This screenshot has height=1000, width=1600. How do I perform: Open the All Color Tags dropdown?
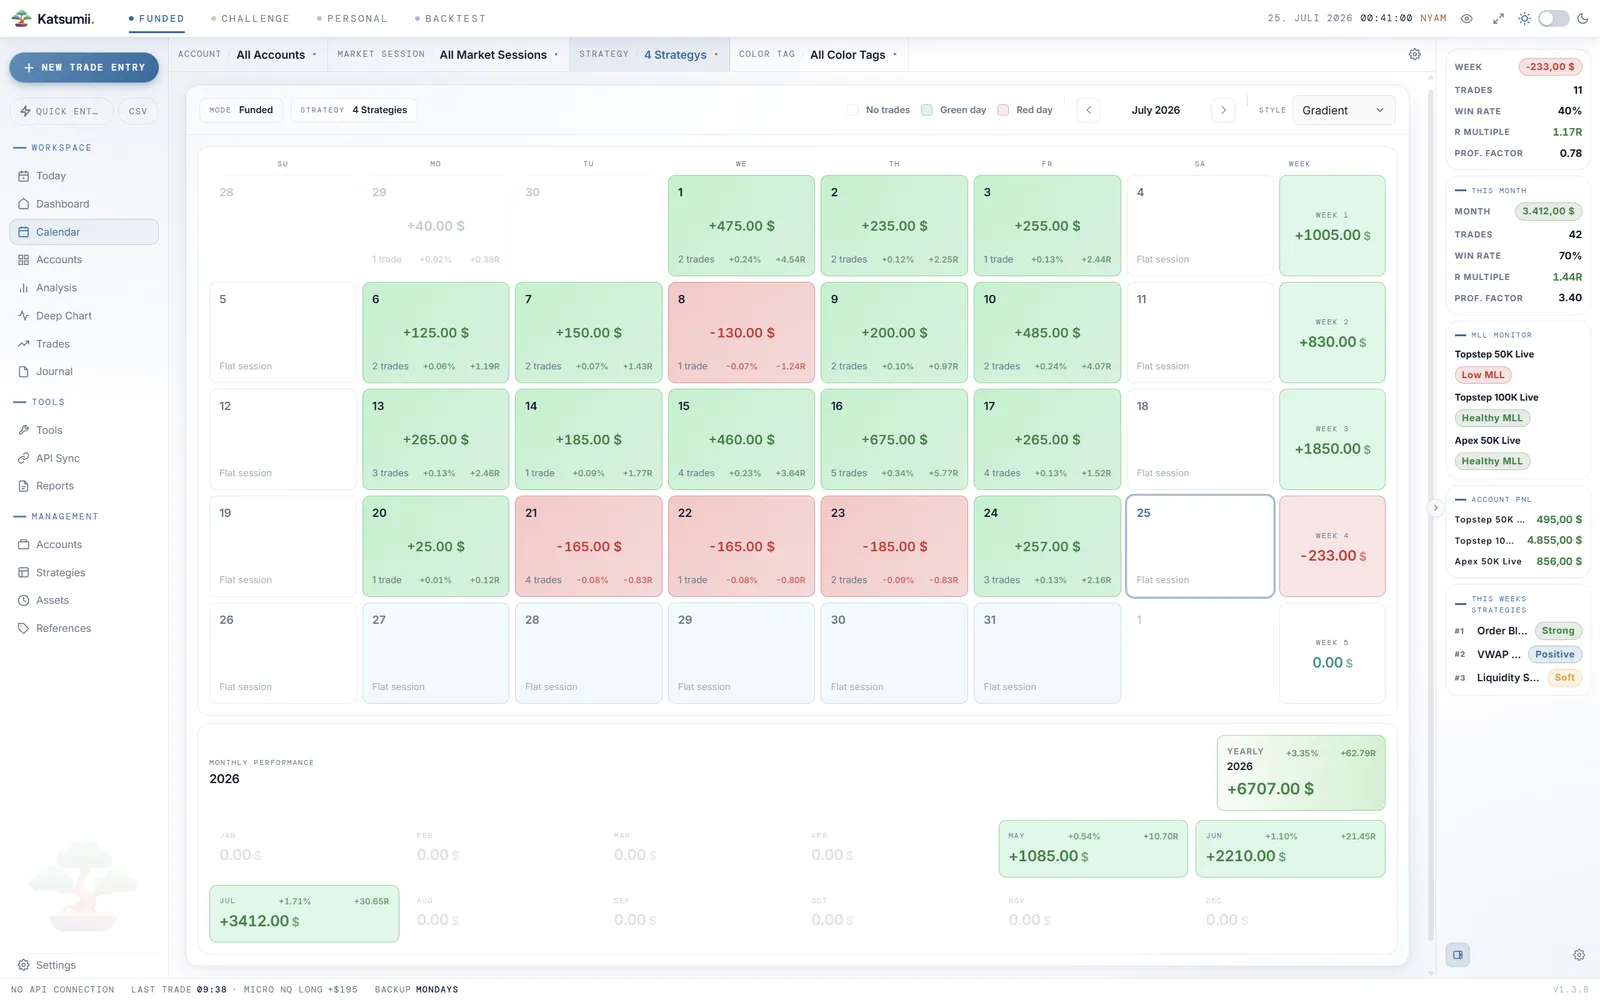(853, 55)
